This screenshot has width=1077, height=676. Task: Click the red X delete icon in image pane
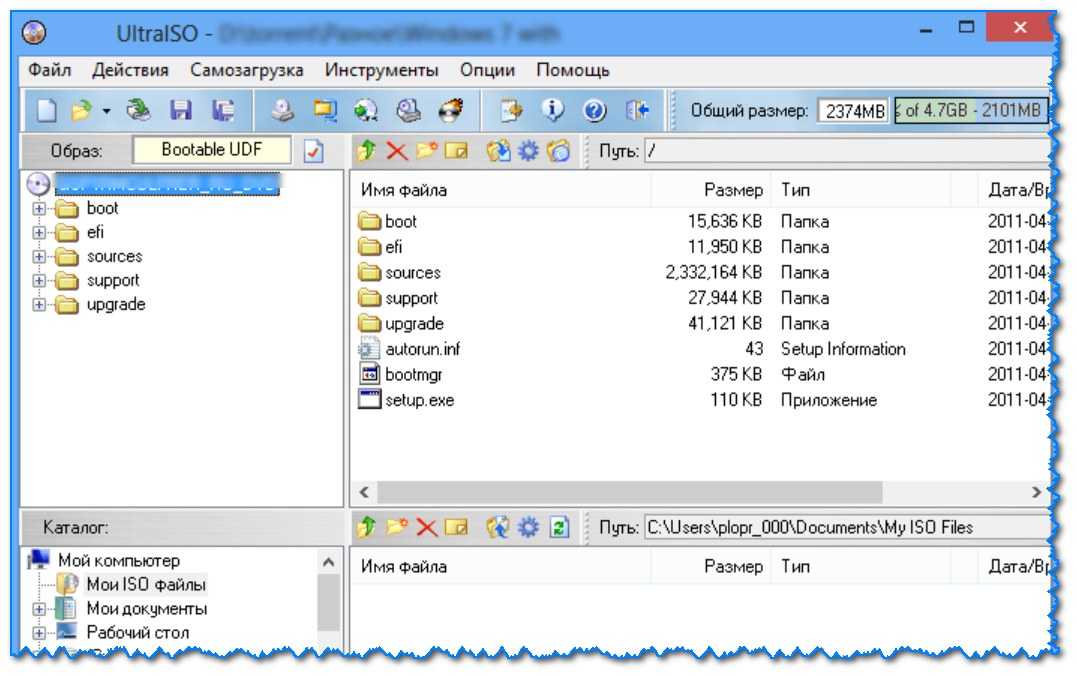[x=397, y=151]
